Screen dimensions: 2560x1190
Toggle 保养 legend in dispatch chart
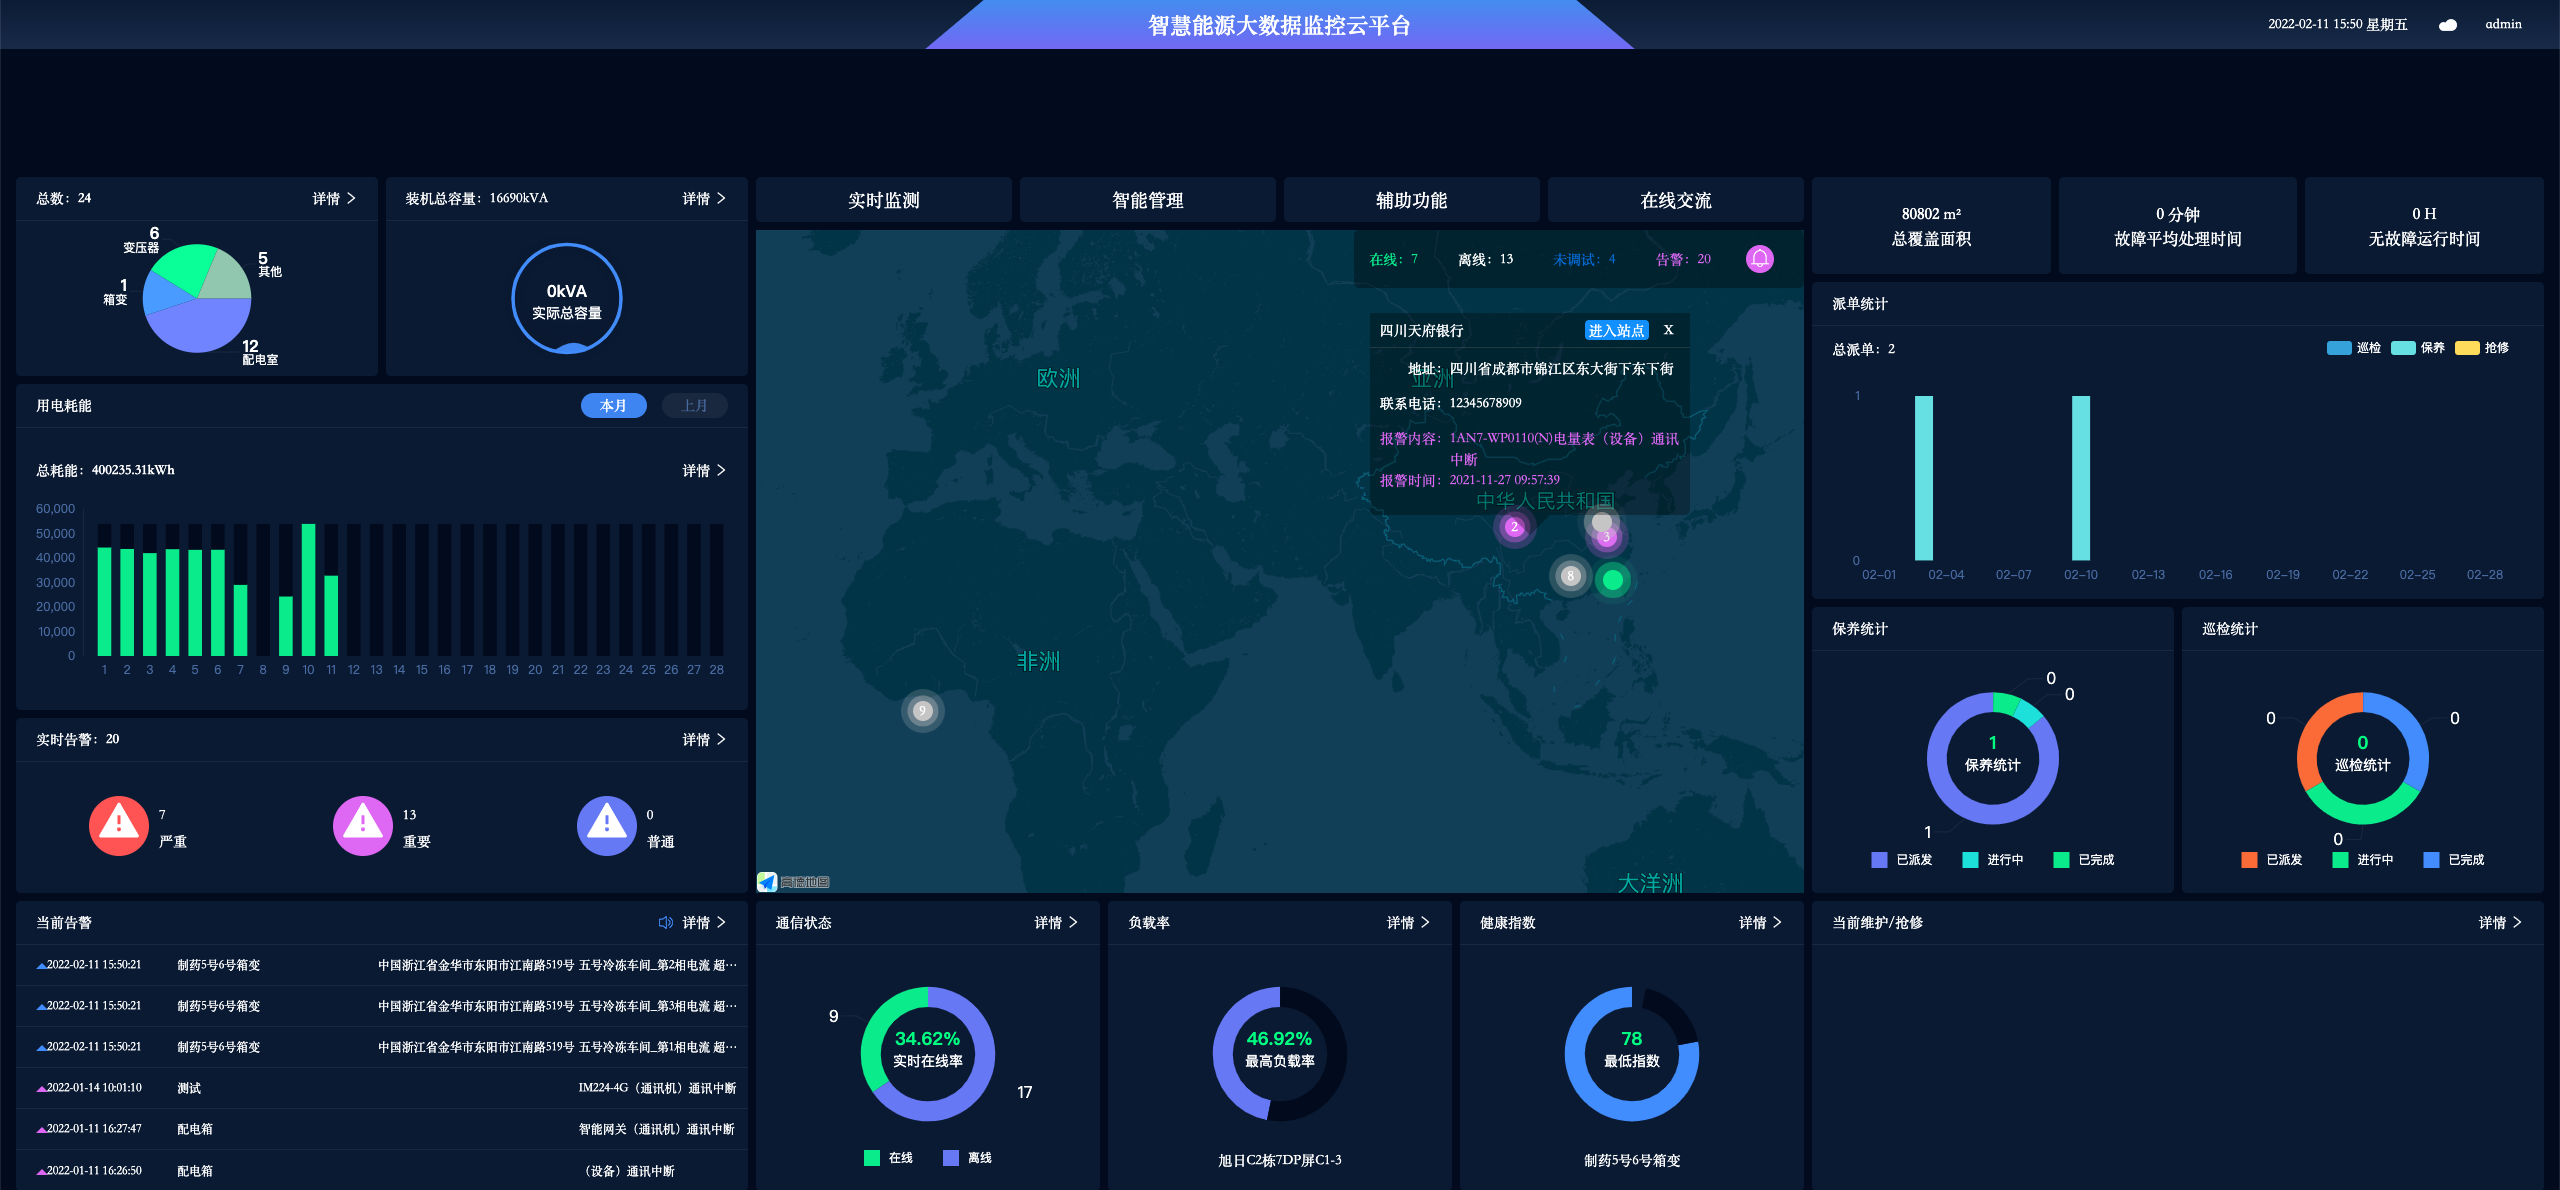(2418, 348)
